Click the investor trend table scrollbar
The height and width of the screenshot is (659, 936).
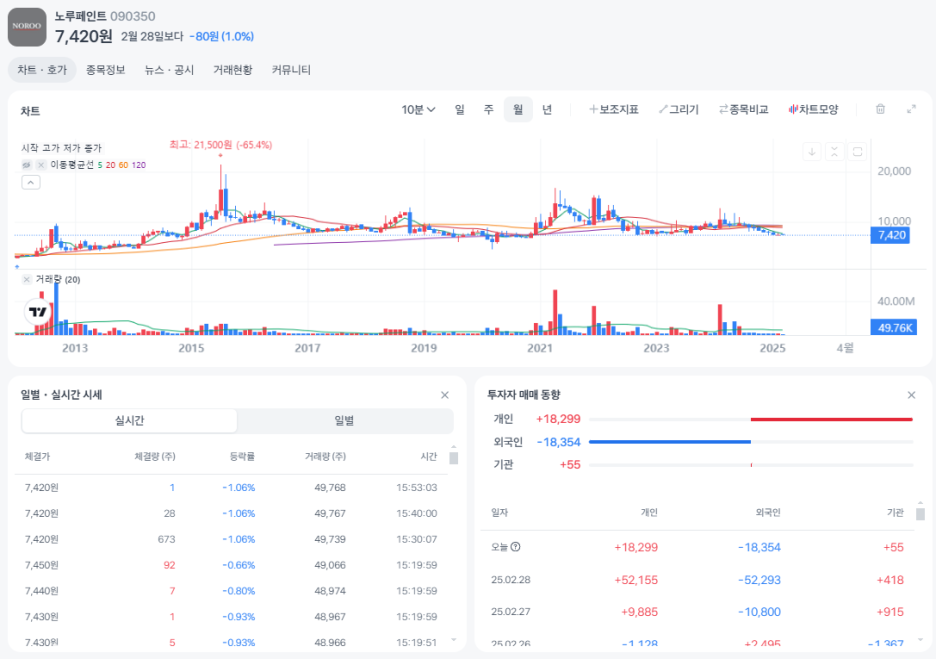tap(920, 514)
